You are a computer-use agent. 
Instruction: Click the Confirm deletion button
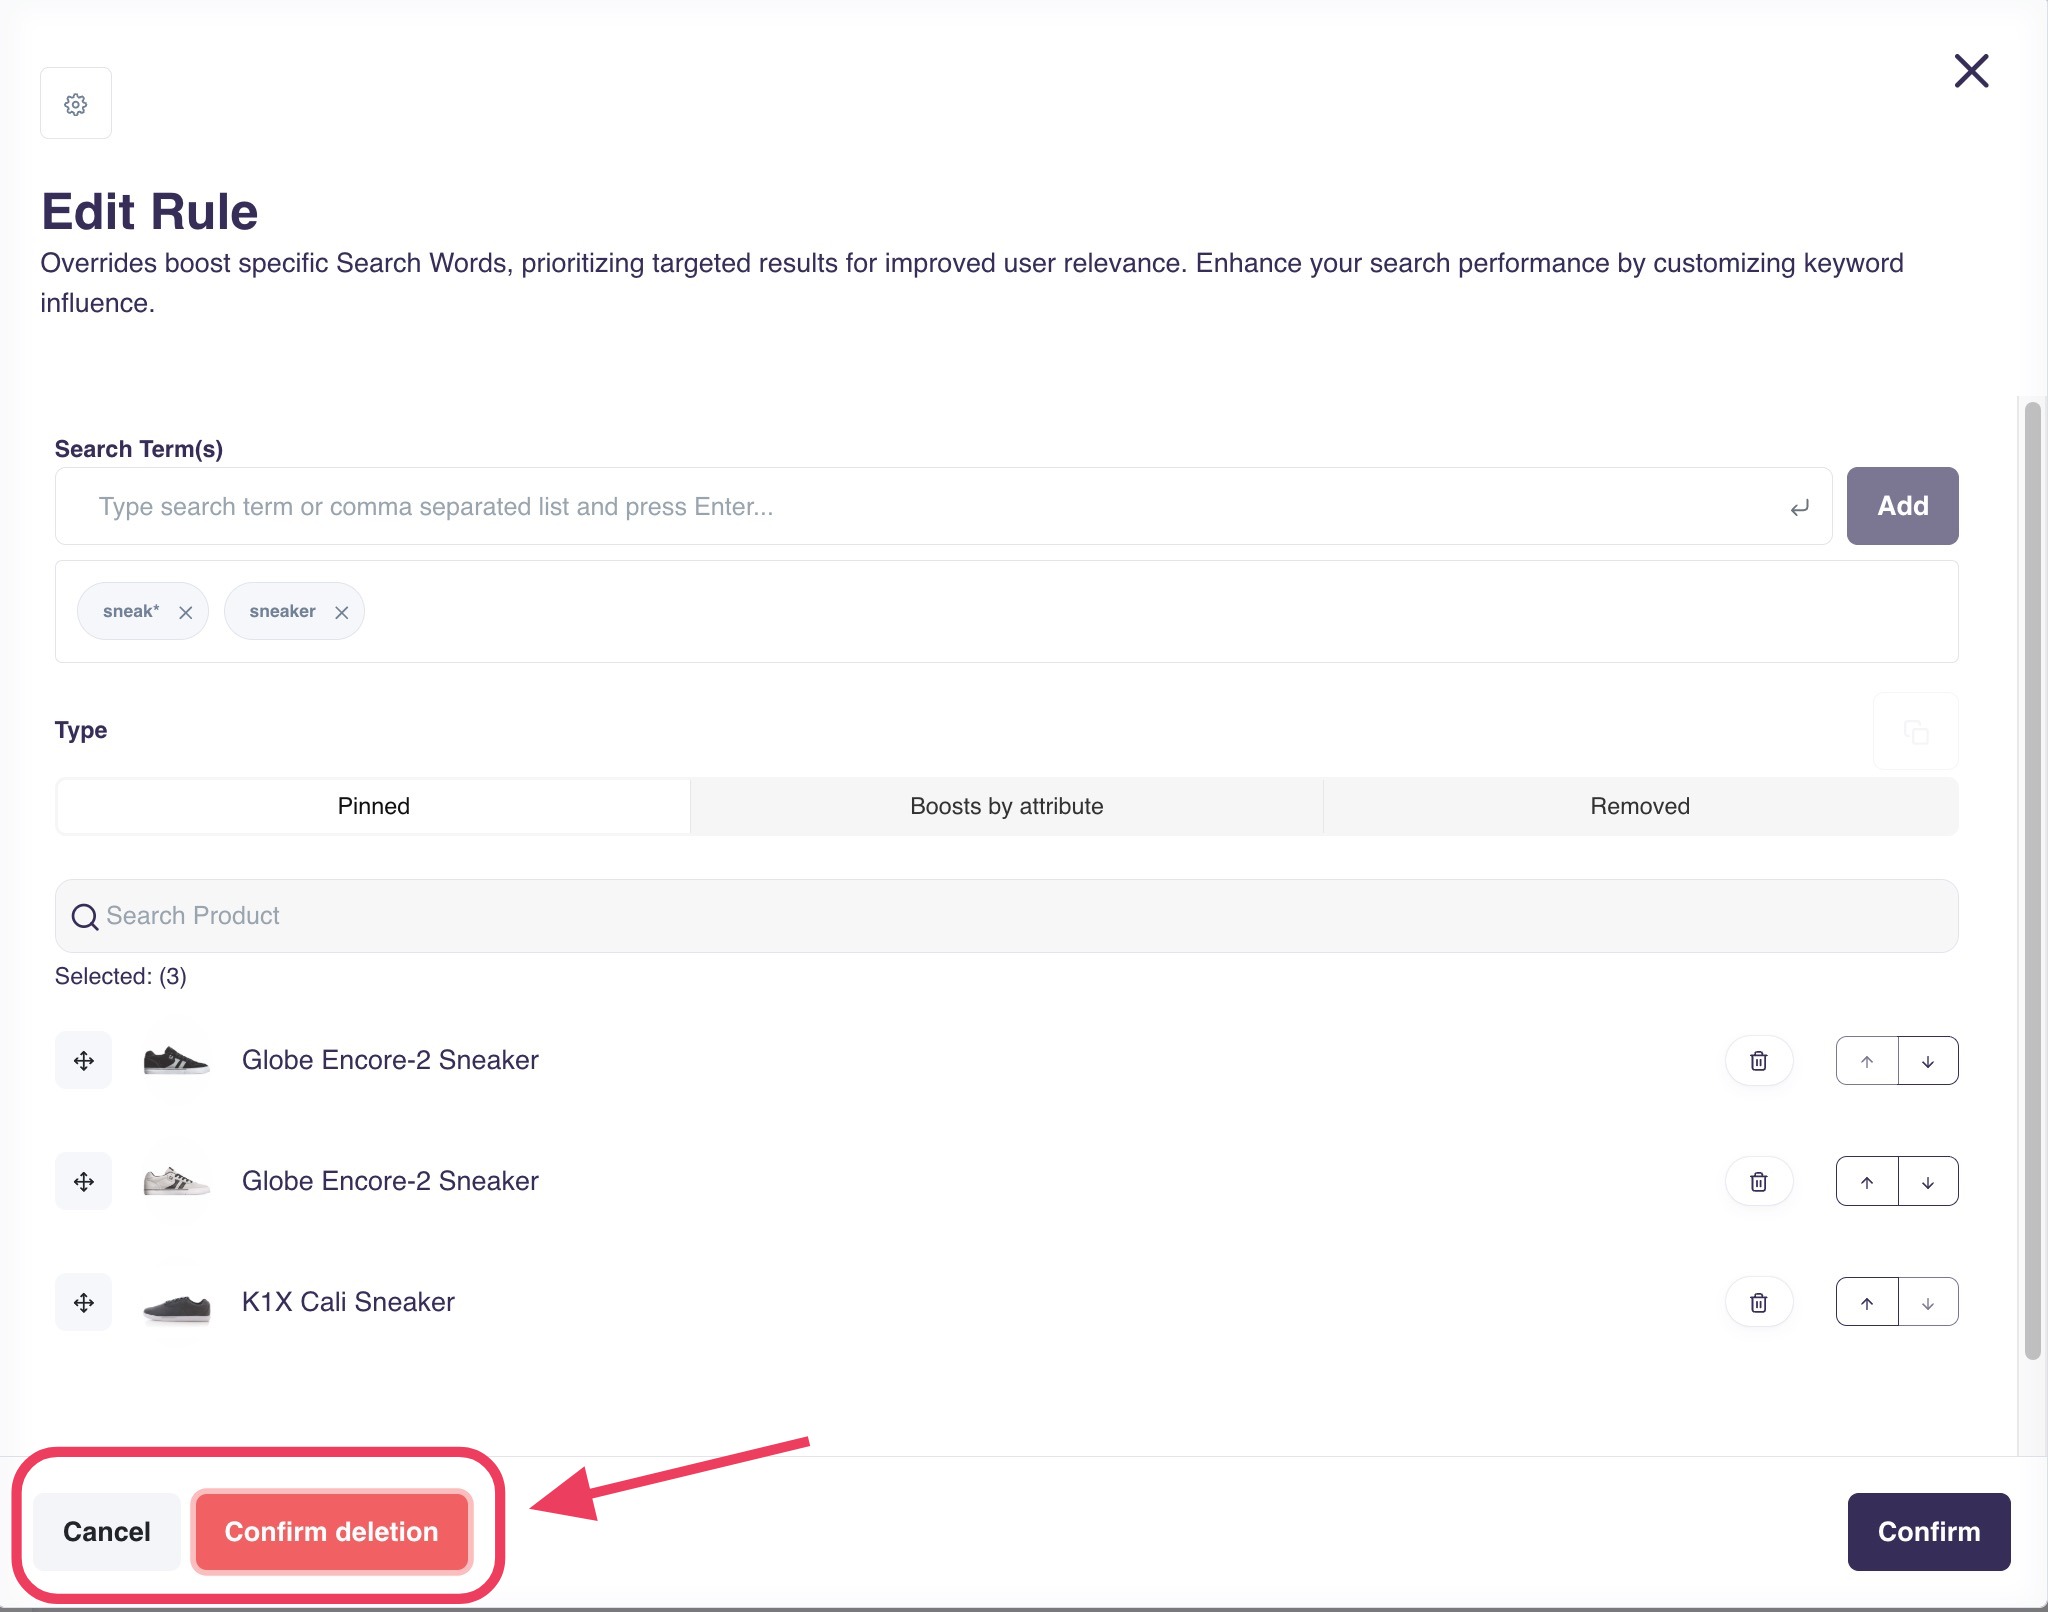pyautogui.click(x=331, y=1532)
